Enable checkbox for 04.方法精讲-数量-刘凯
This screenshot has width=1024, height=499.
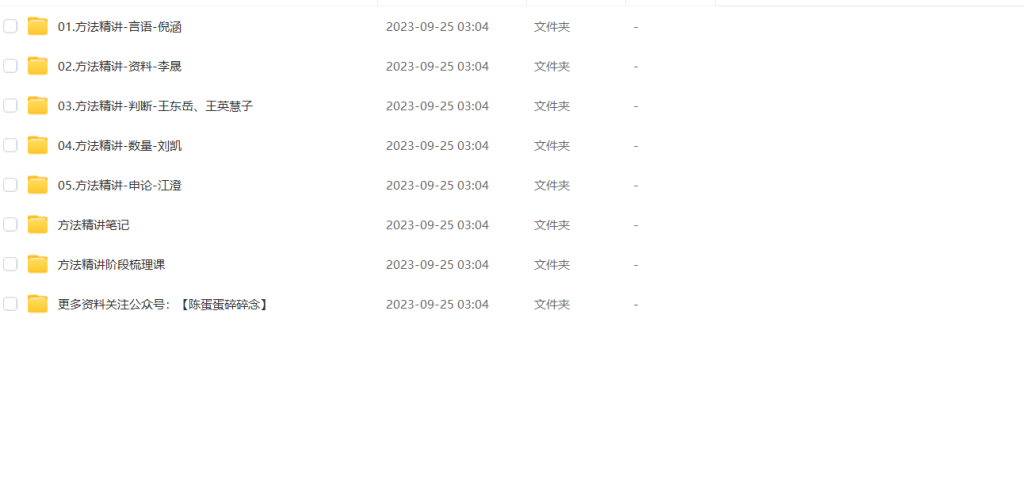[10, 145]
